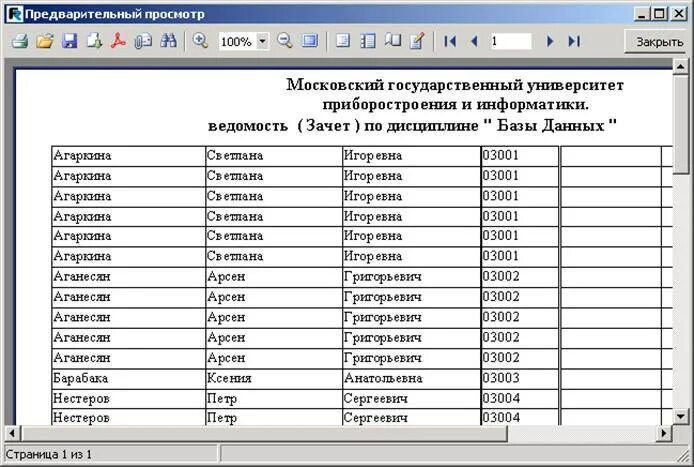
Task: Click the status bar text Страница 1 из 1
Action: click(48, 455)
